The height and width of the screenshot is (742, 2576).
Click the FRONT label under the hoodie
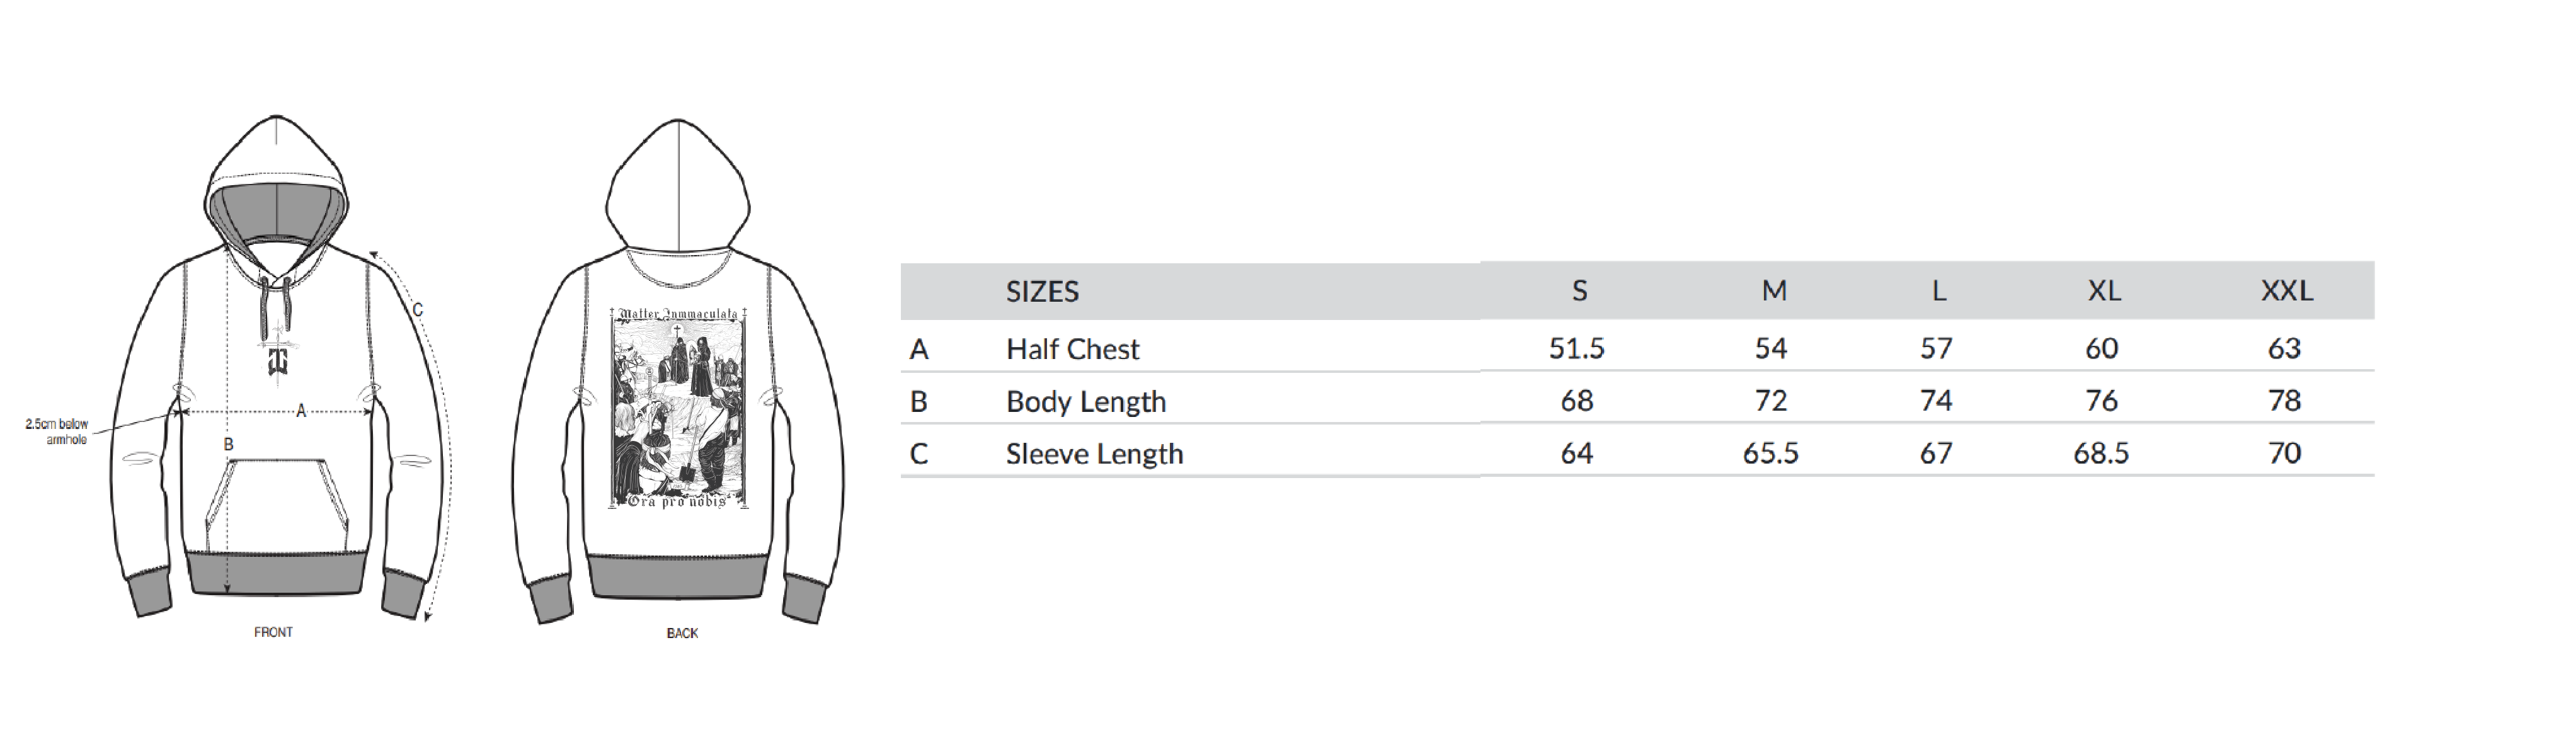(273, 632)
